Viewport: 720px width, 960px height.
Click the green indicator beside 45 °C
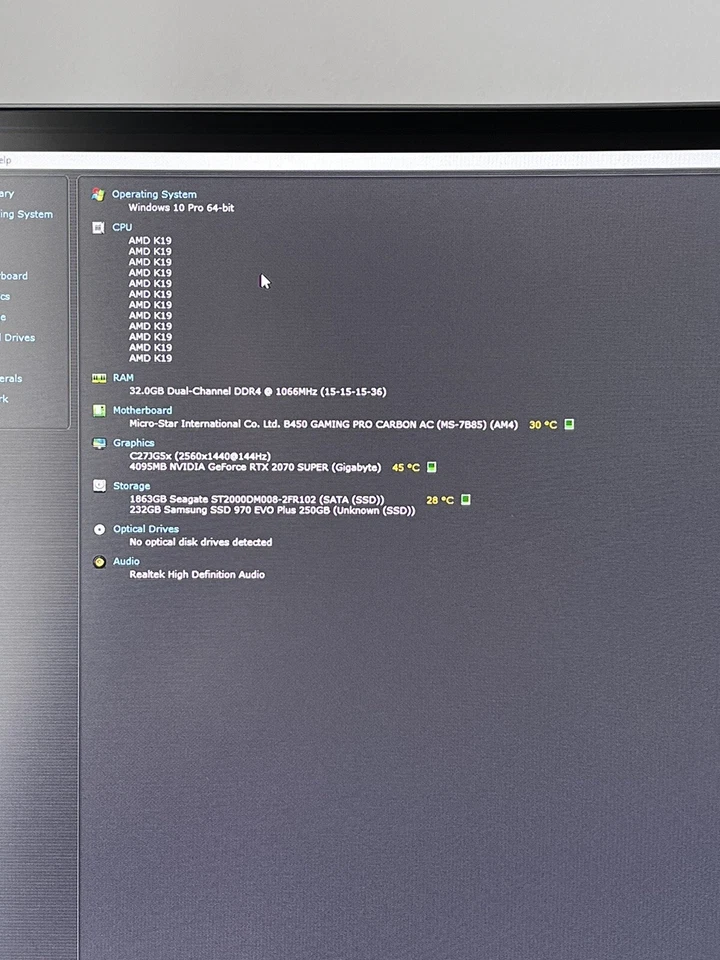point(431,467)
